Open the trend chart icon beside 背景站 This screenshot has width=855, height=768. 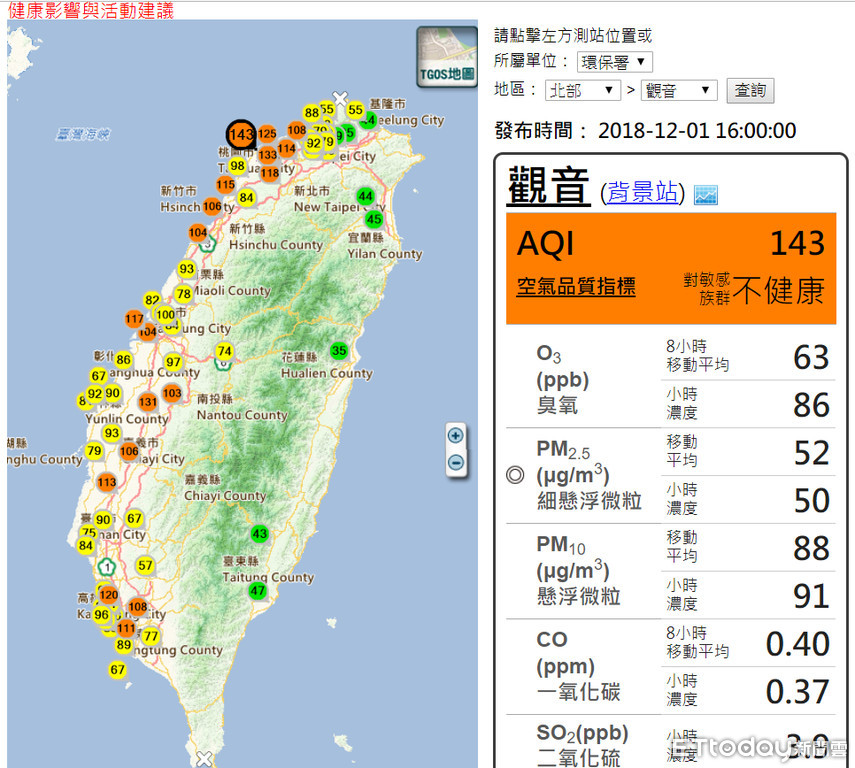pyautogui.click(x=706, y=194)
